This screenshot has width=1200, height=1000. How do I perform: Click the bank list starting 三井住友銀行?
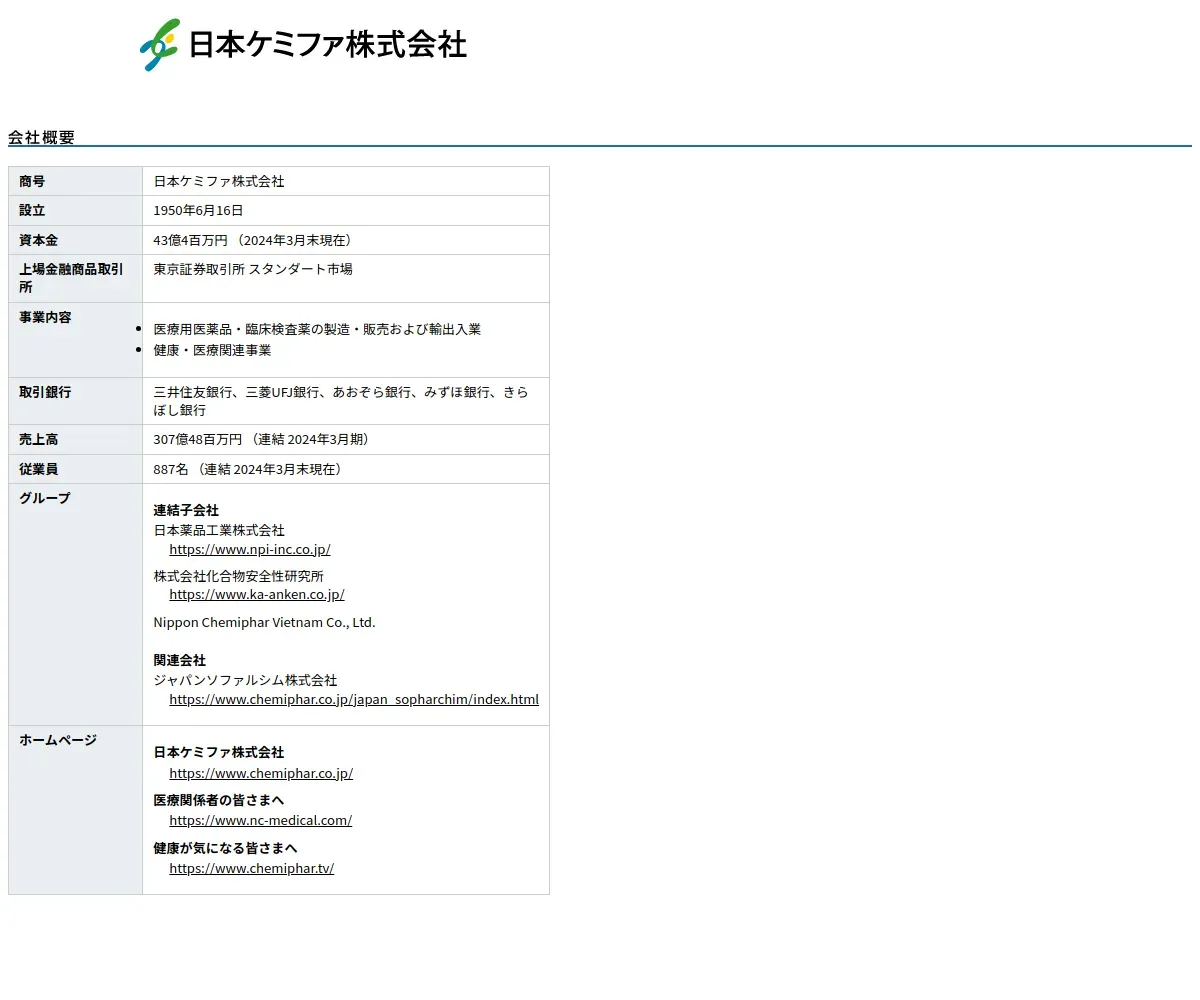point(341,401)
